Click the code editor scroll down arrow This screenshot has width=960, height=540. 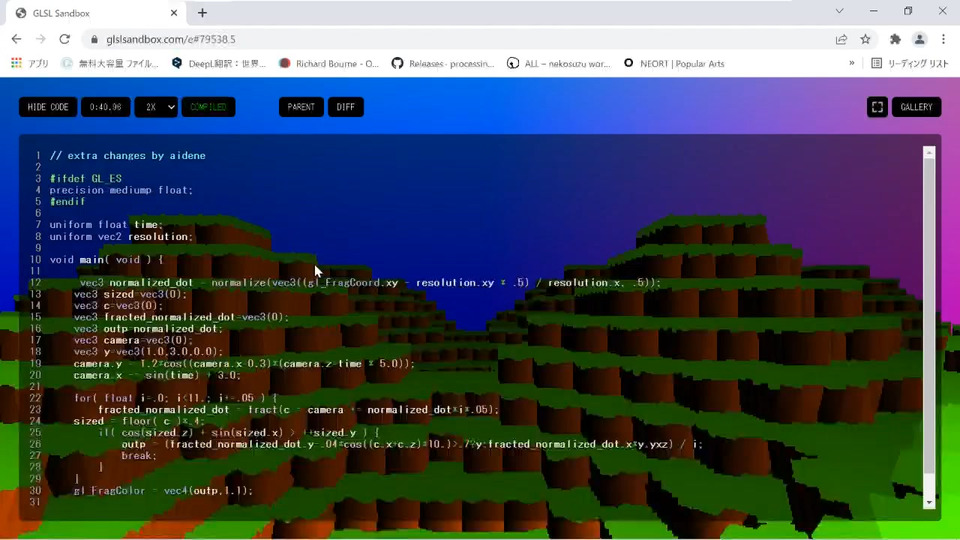(x=929, y=502)
